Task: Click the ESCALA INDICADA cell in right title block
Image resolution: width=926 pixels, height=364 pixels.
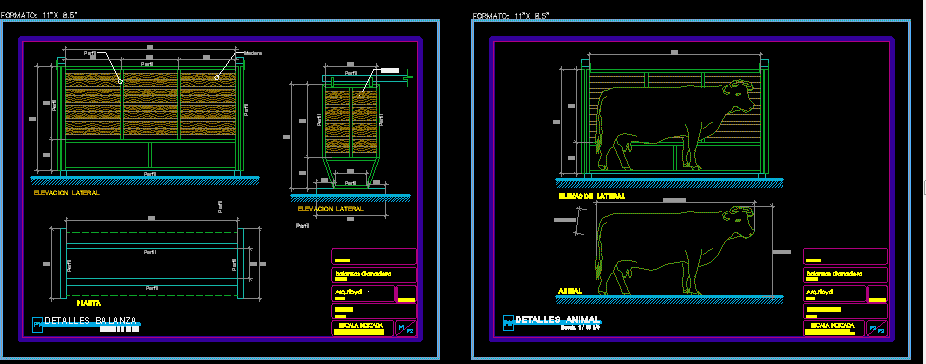Action: [834, 329]
